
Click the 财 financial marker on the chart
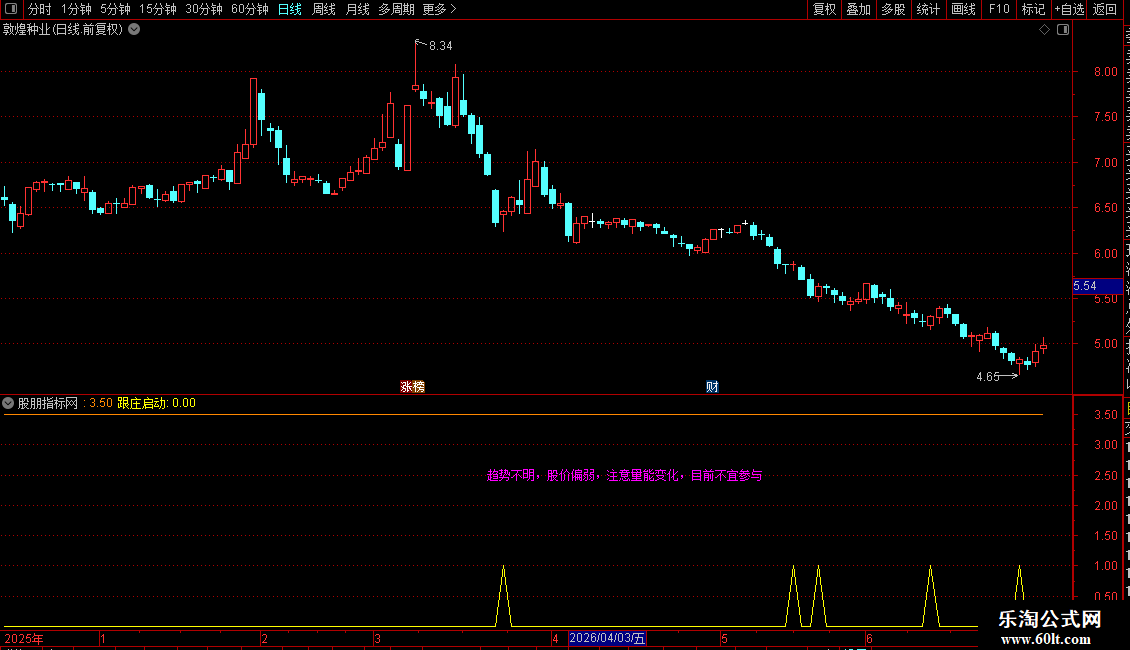pos(712,387)
